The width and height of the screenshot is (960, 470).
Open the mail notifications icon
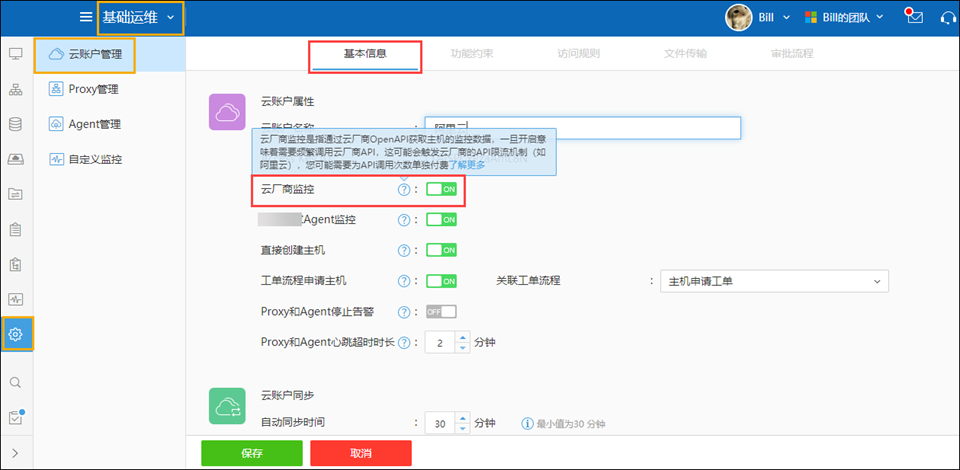pos(913,17)
